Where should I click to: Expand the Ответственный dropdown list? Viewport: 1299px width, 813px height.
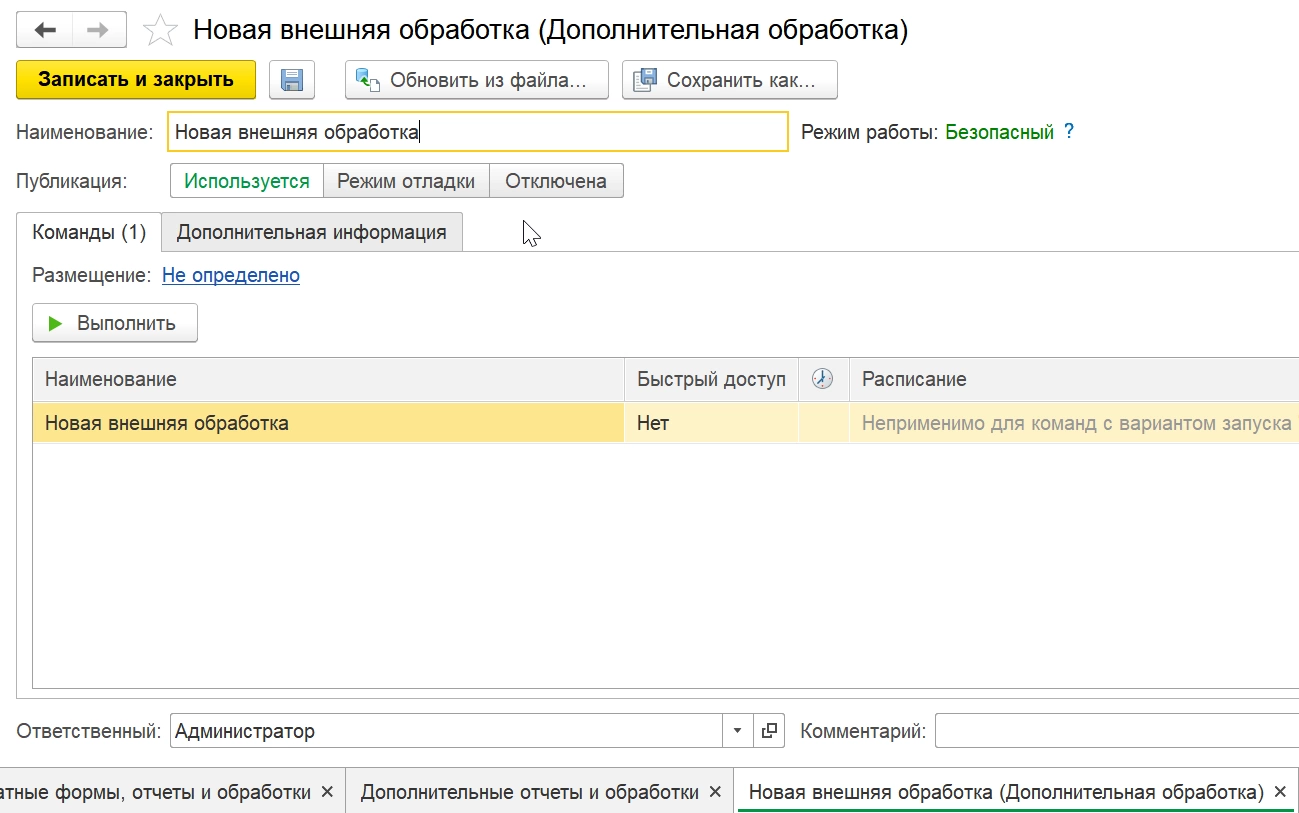[738, 731]
